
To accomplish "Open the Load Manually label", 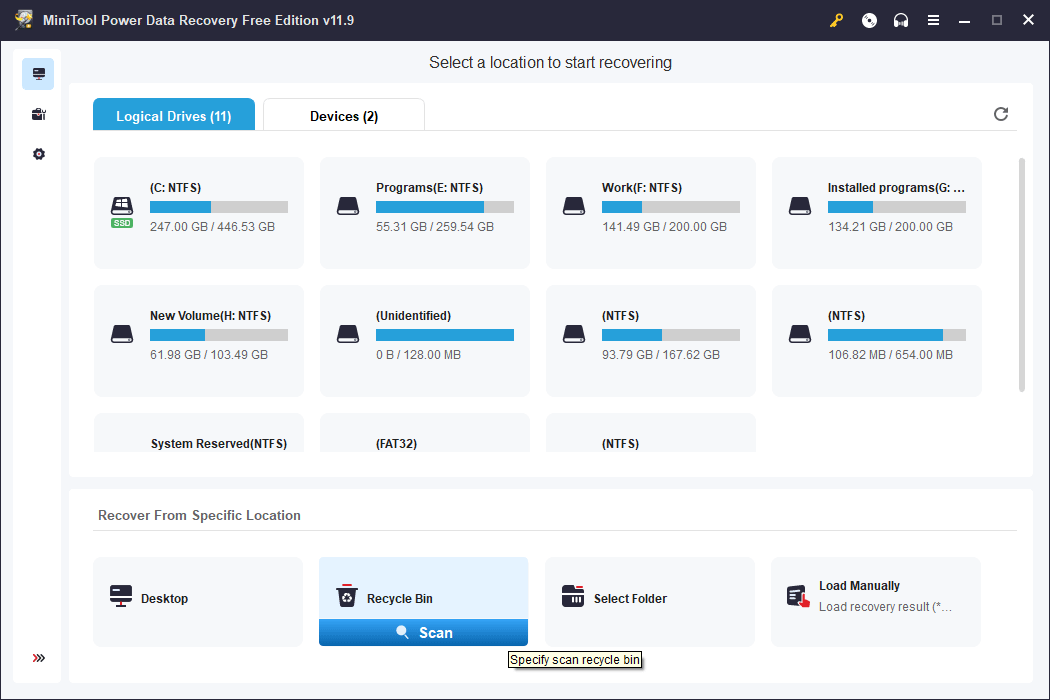I will [x=859, y=585].
